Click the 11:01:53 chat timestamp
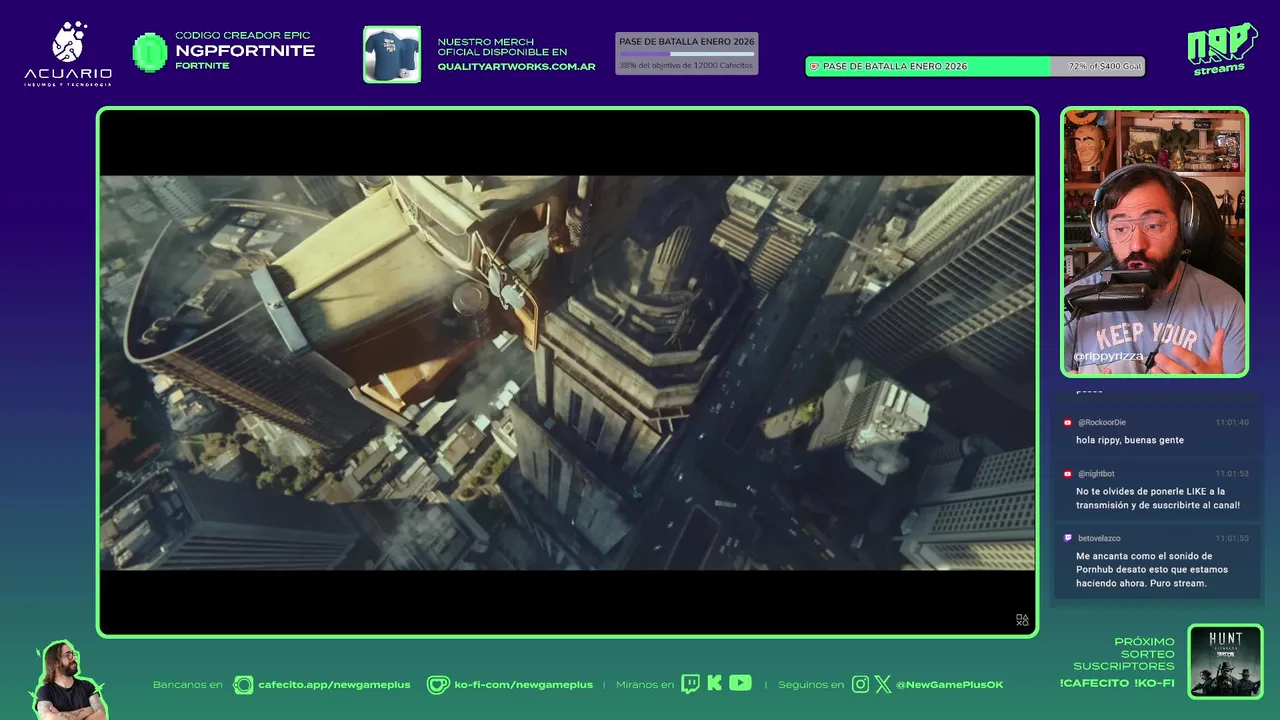 pyautogui.click(x=1232, y=473)
